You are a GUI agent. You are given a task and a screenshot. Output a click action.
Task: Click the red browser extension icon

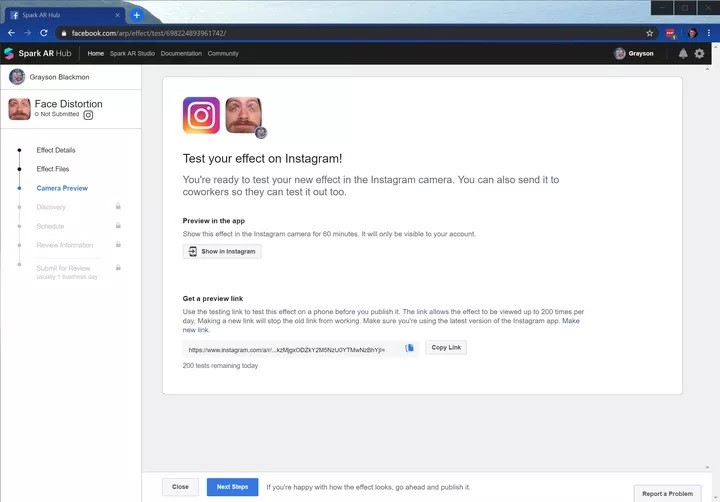(x=670, y=34)
